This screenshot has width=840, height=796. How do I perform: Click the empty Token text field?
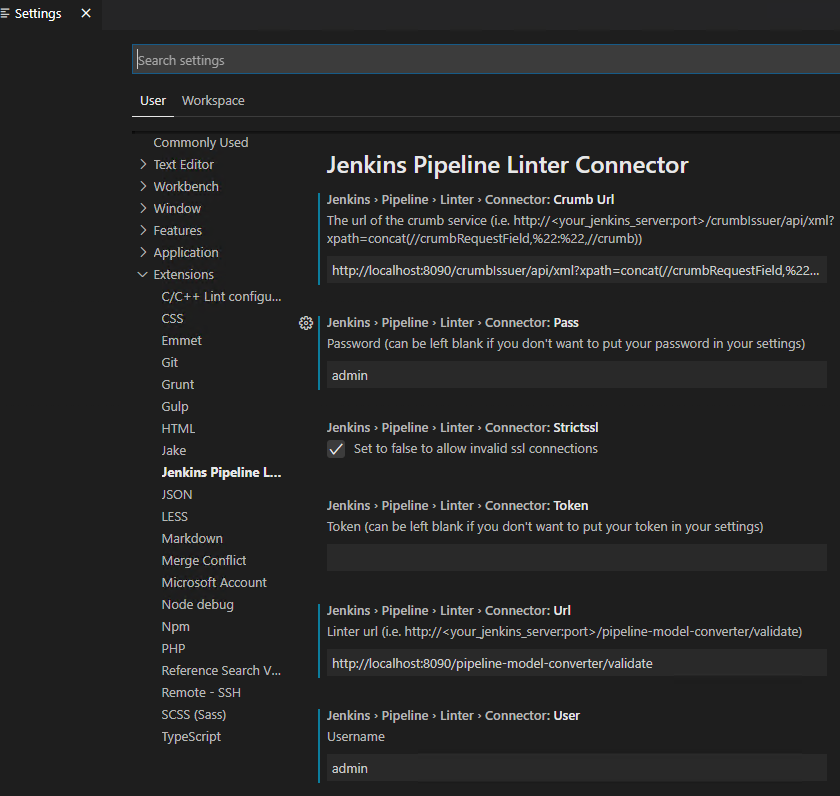pos(576,558)
